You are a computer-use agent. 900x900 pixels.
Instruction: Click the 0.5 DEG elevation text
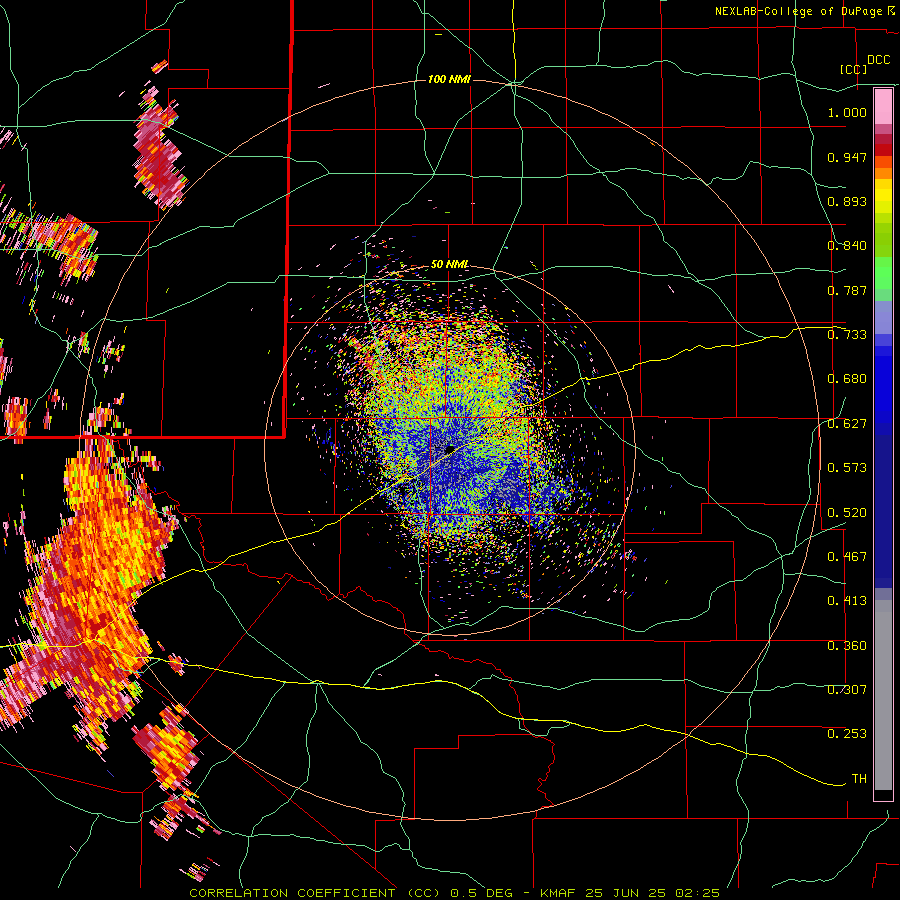[482, 893]
